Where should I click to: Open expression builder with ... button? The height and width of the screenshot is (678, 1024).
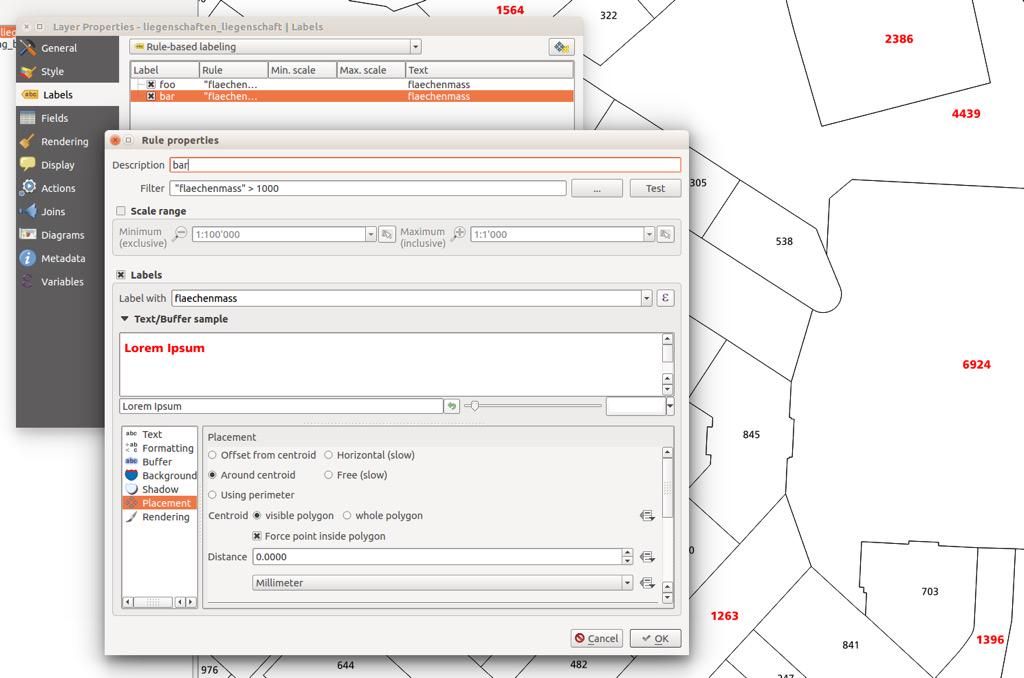pyautogui.click(x=597, y=188)
